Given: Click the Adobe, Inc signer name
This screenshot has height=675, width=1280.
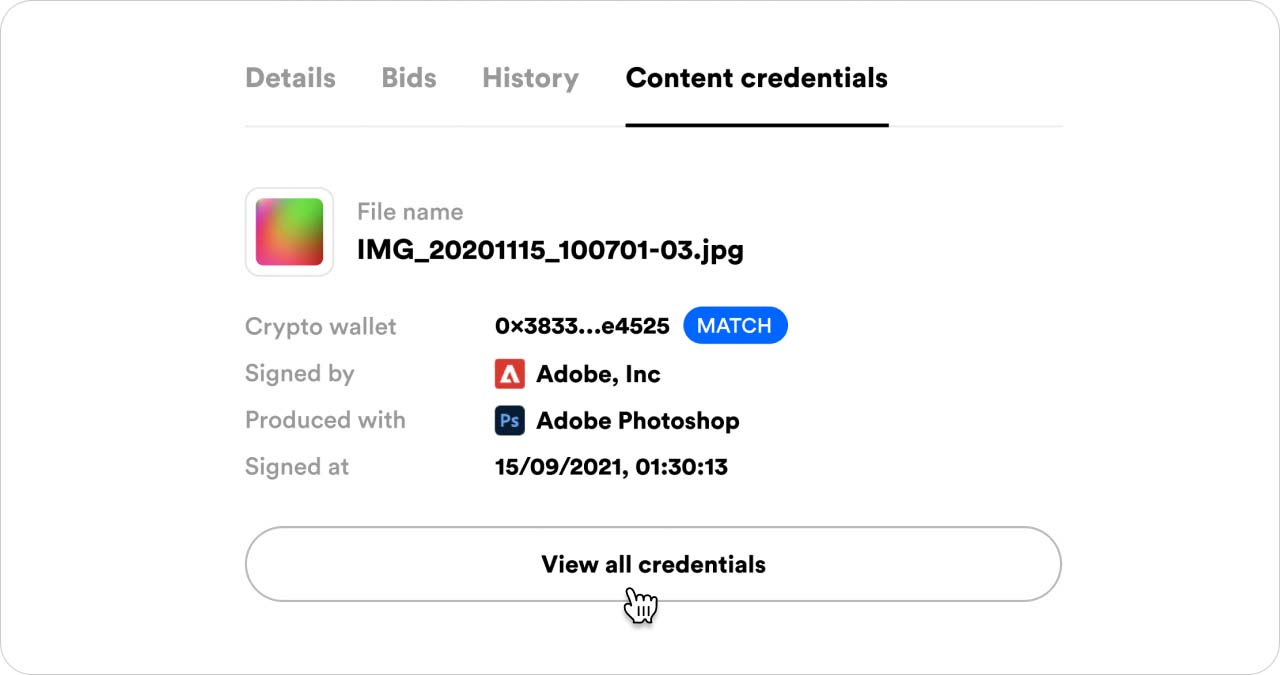Looking at the screenshot, I should (x=598, y=374).
